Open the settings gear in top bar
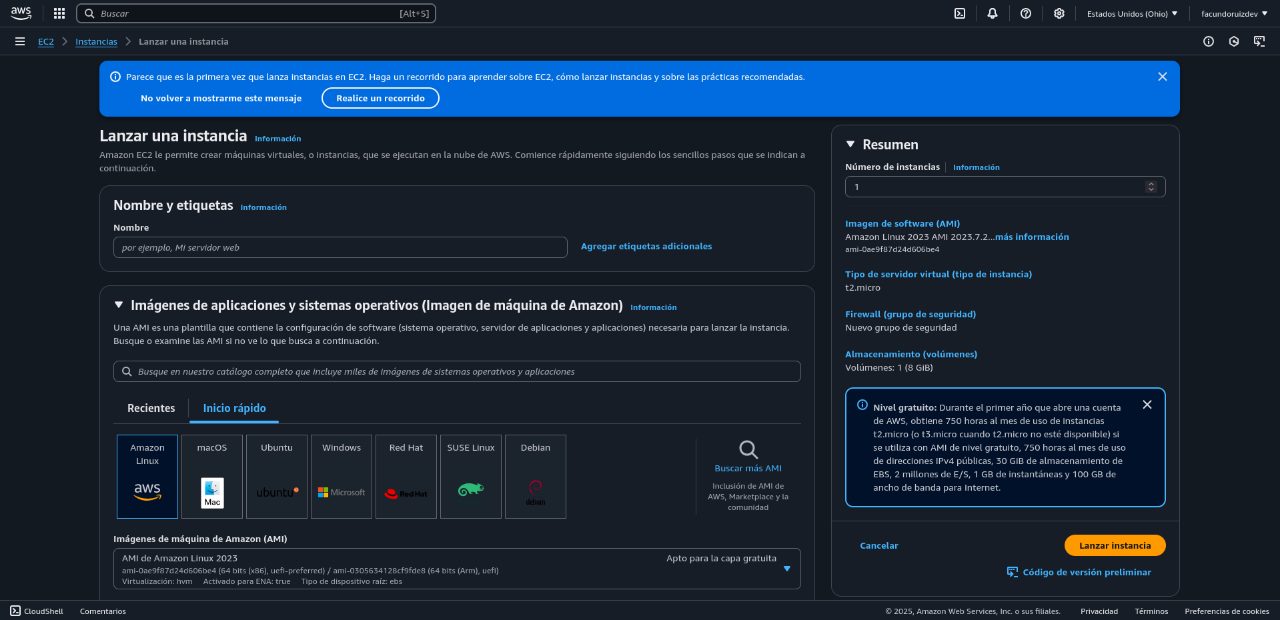The image size is (1280, 620). click(1059, 14)
